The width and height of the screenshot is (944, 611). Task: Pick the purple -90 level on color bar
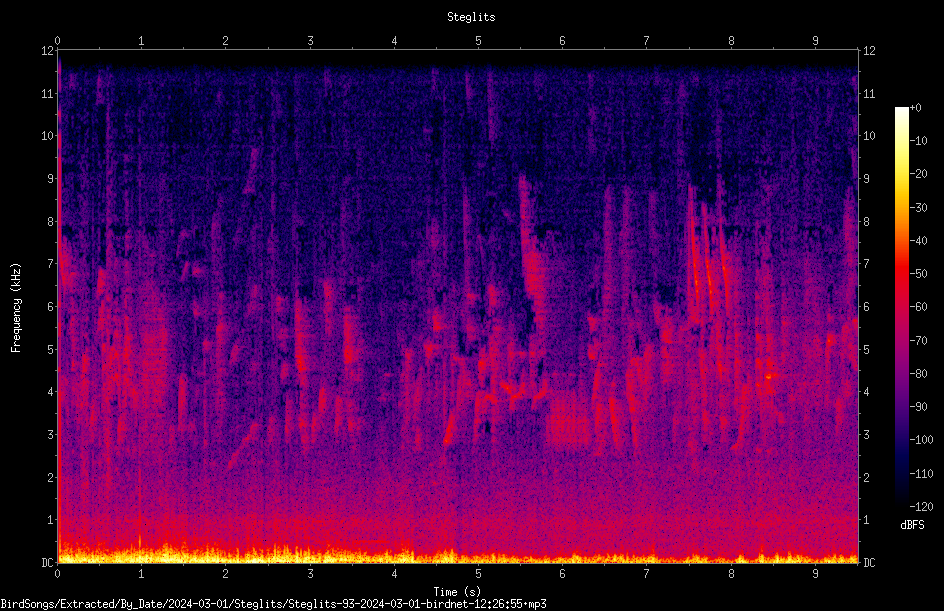coord(901,406)
